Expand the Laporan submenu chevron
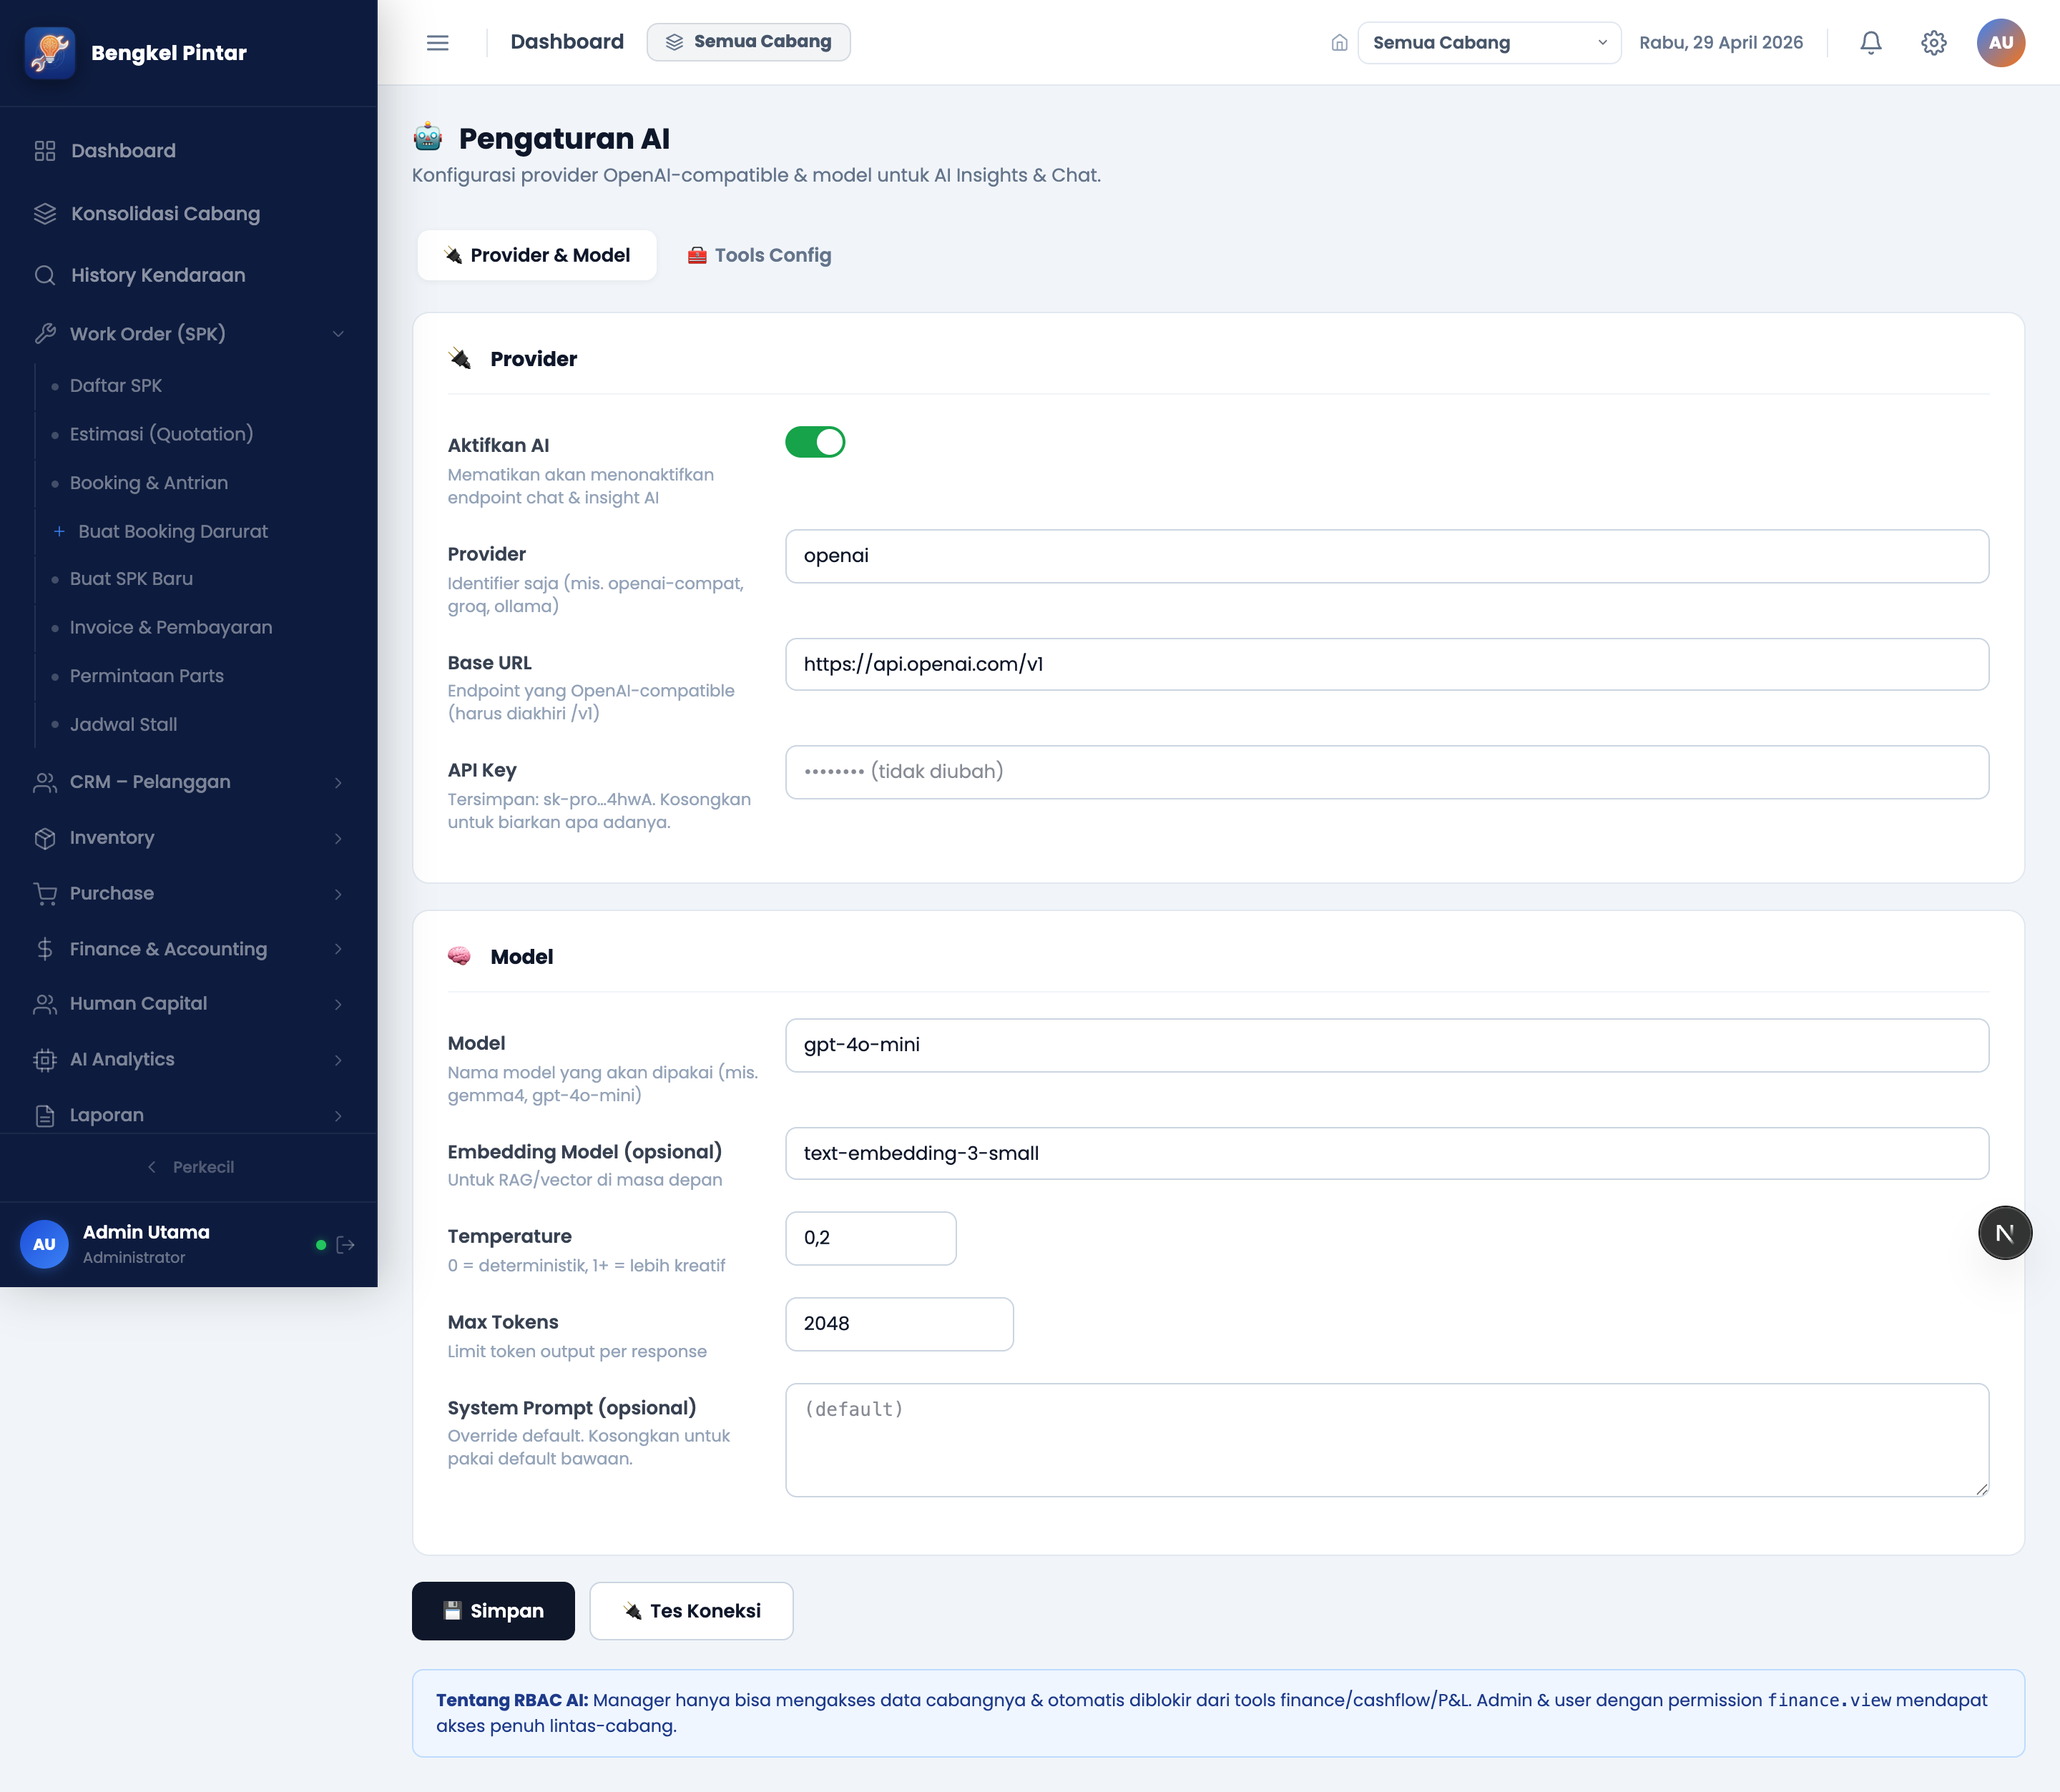 point(338,1116)
